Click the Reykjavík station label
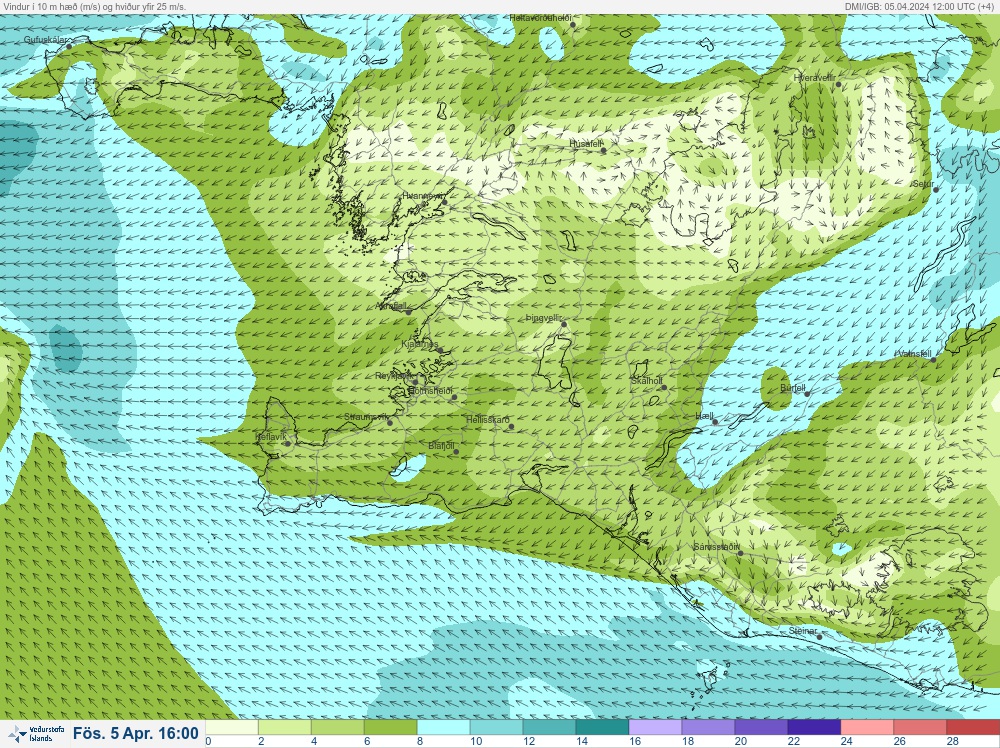The height and width of the screenshot is (748, 1000). [x=394, y=376]
